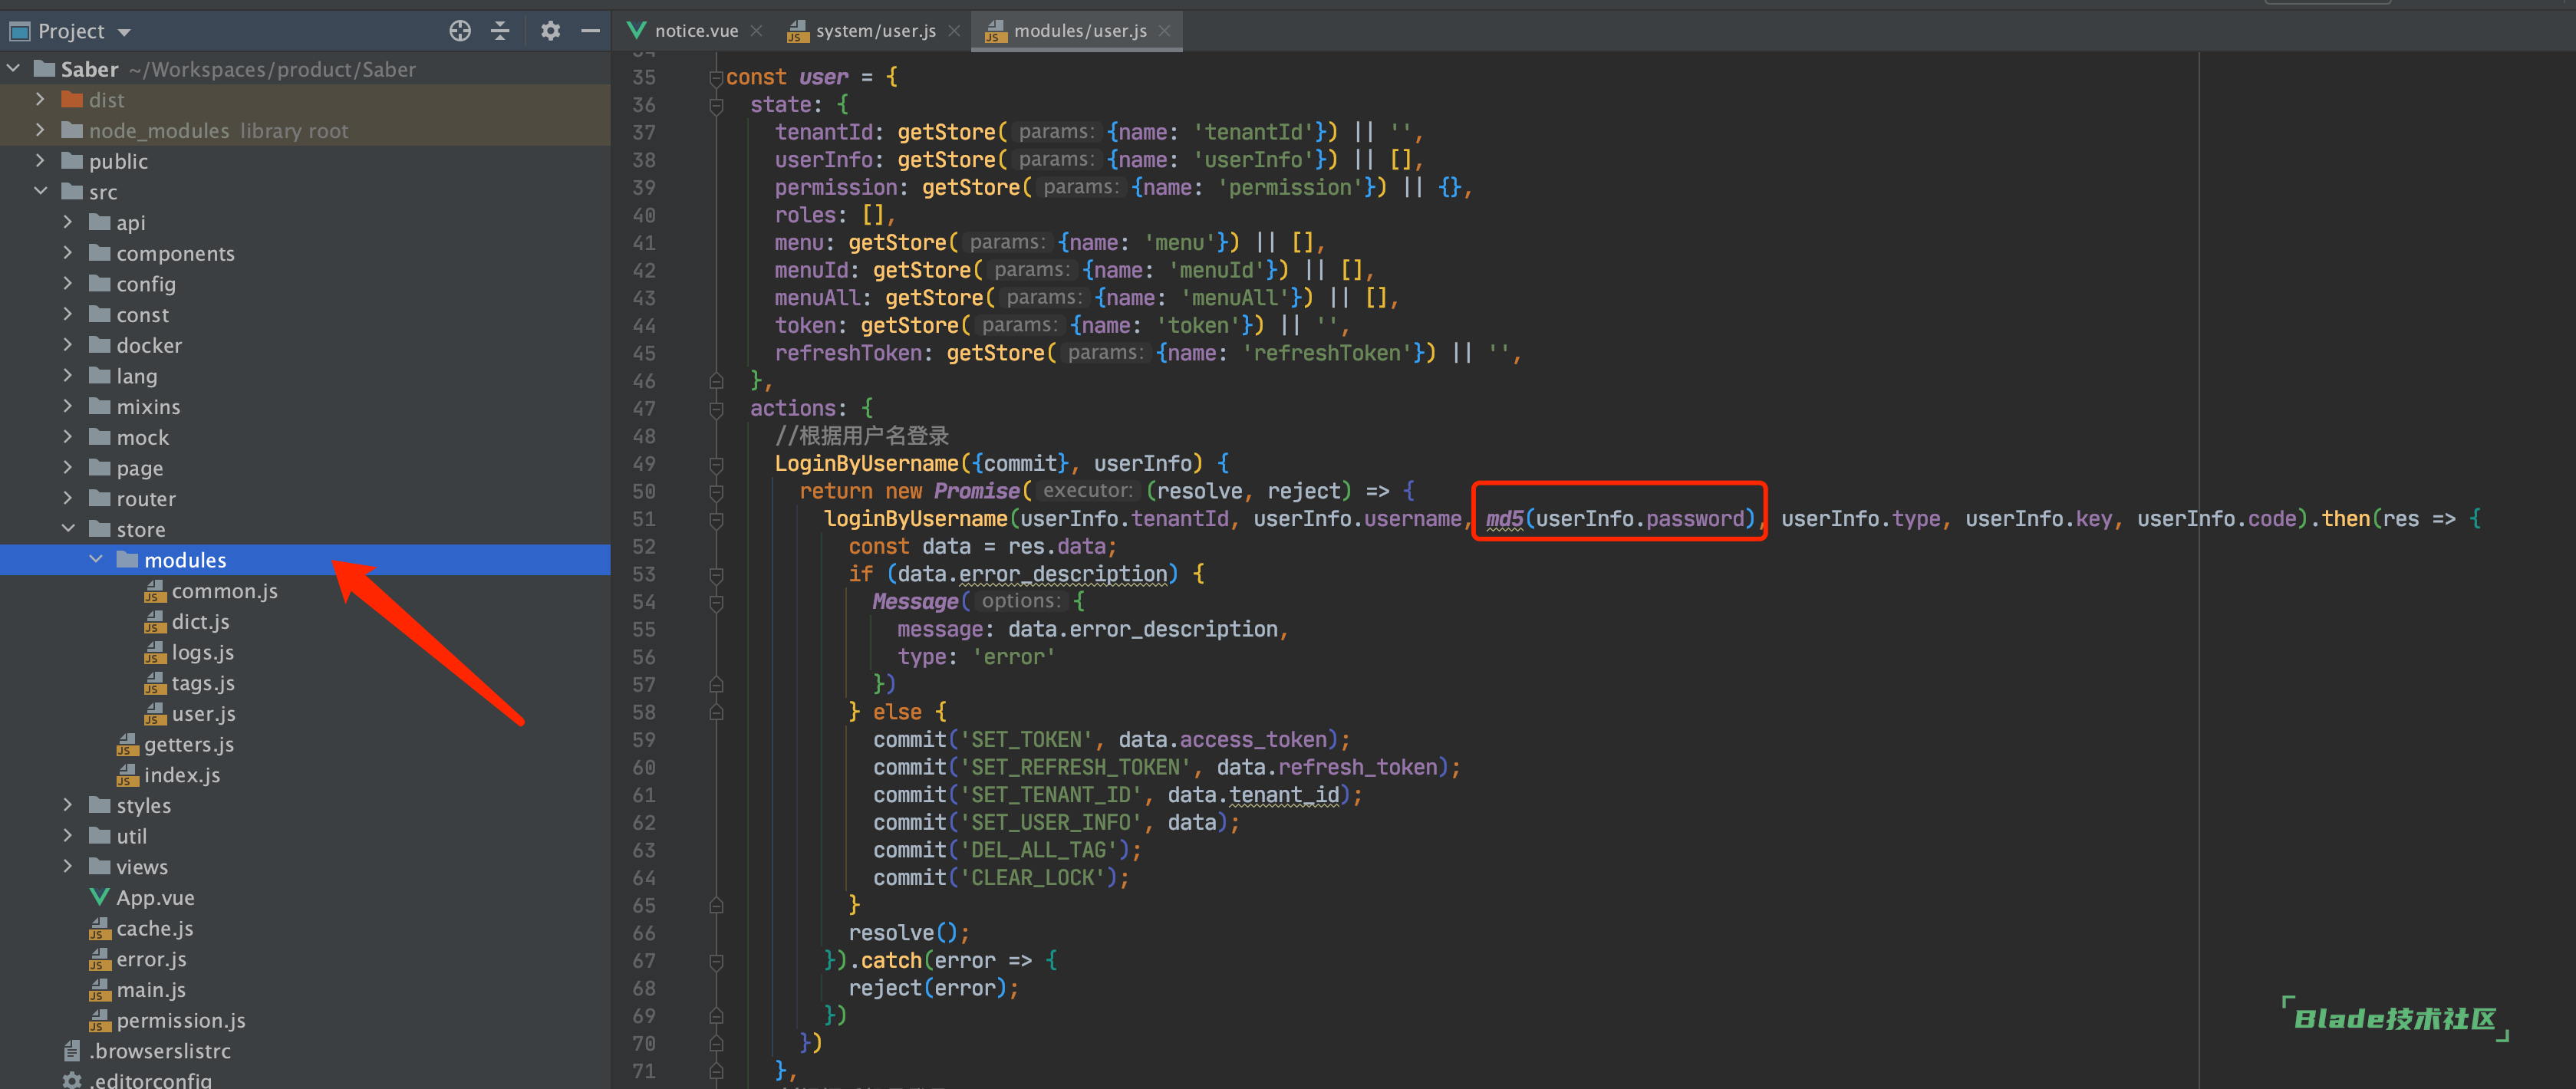Image resolution: width=2576 pixels, height=1089 pixels.
Task: Click line number 51 in the gutter
Action: point(643,518)
